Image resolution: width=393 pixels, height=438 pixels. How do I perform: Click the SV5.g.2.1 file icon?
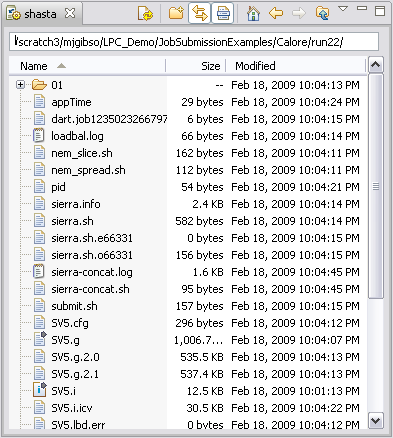[x=39, y=374]
